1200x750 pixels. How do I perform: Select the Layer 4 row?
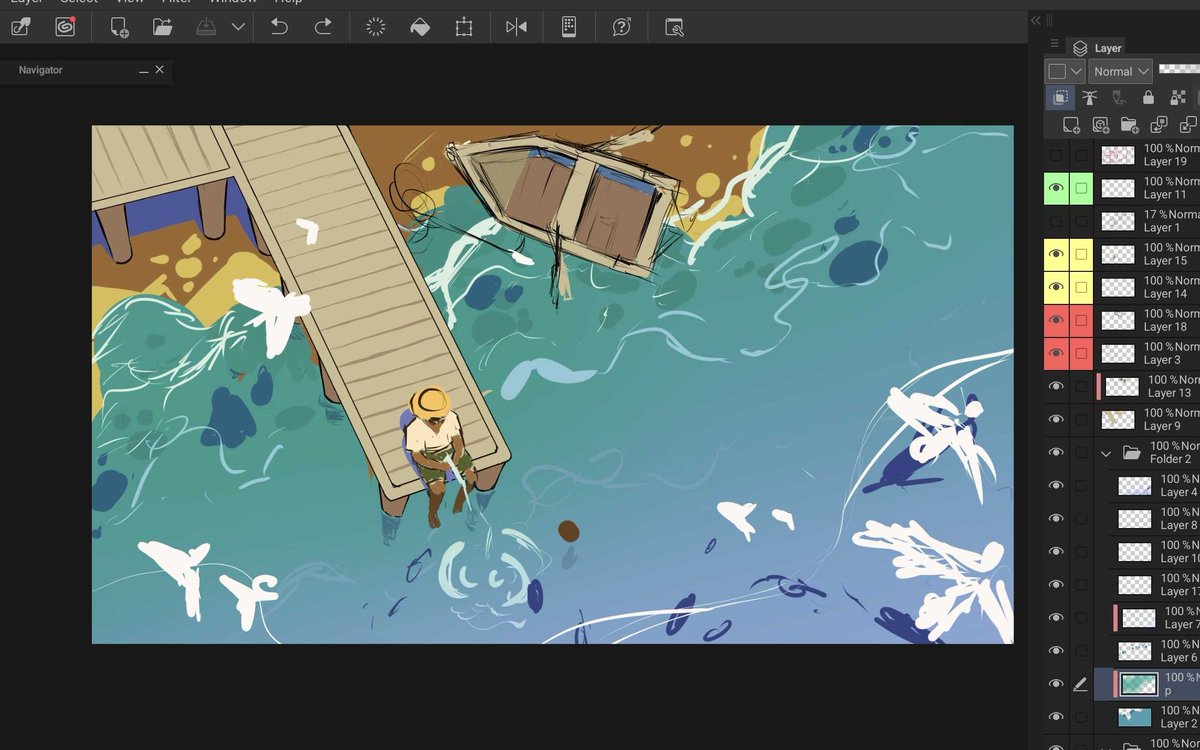pos(1147,485)
